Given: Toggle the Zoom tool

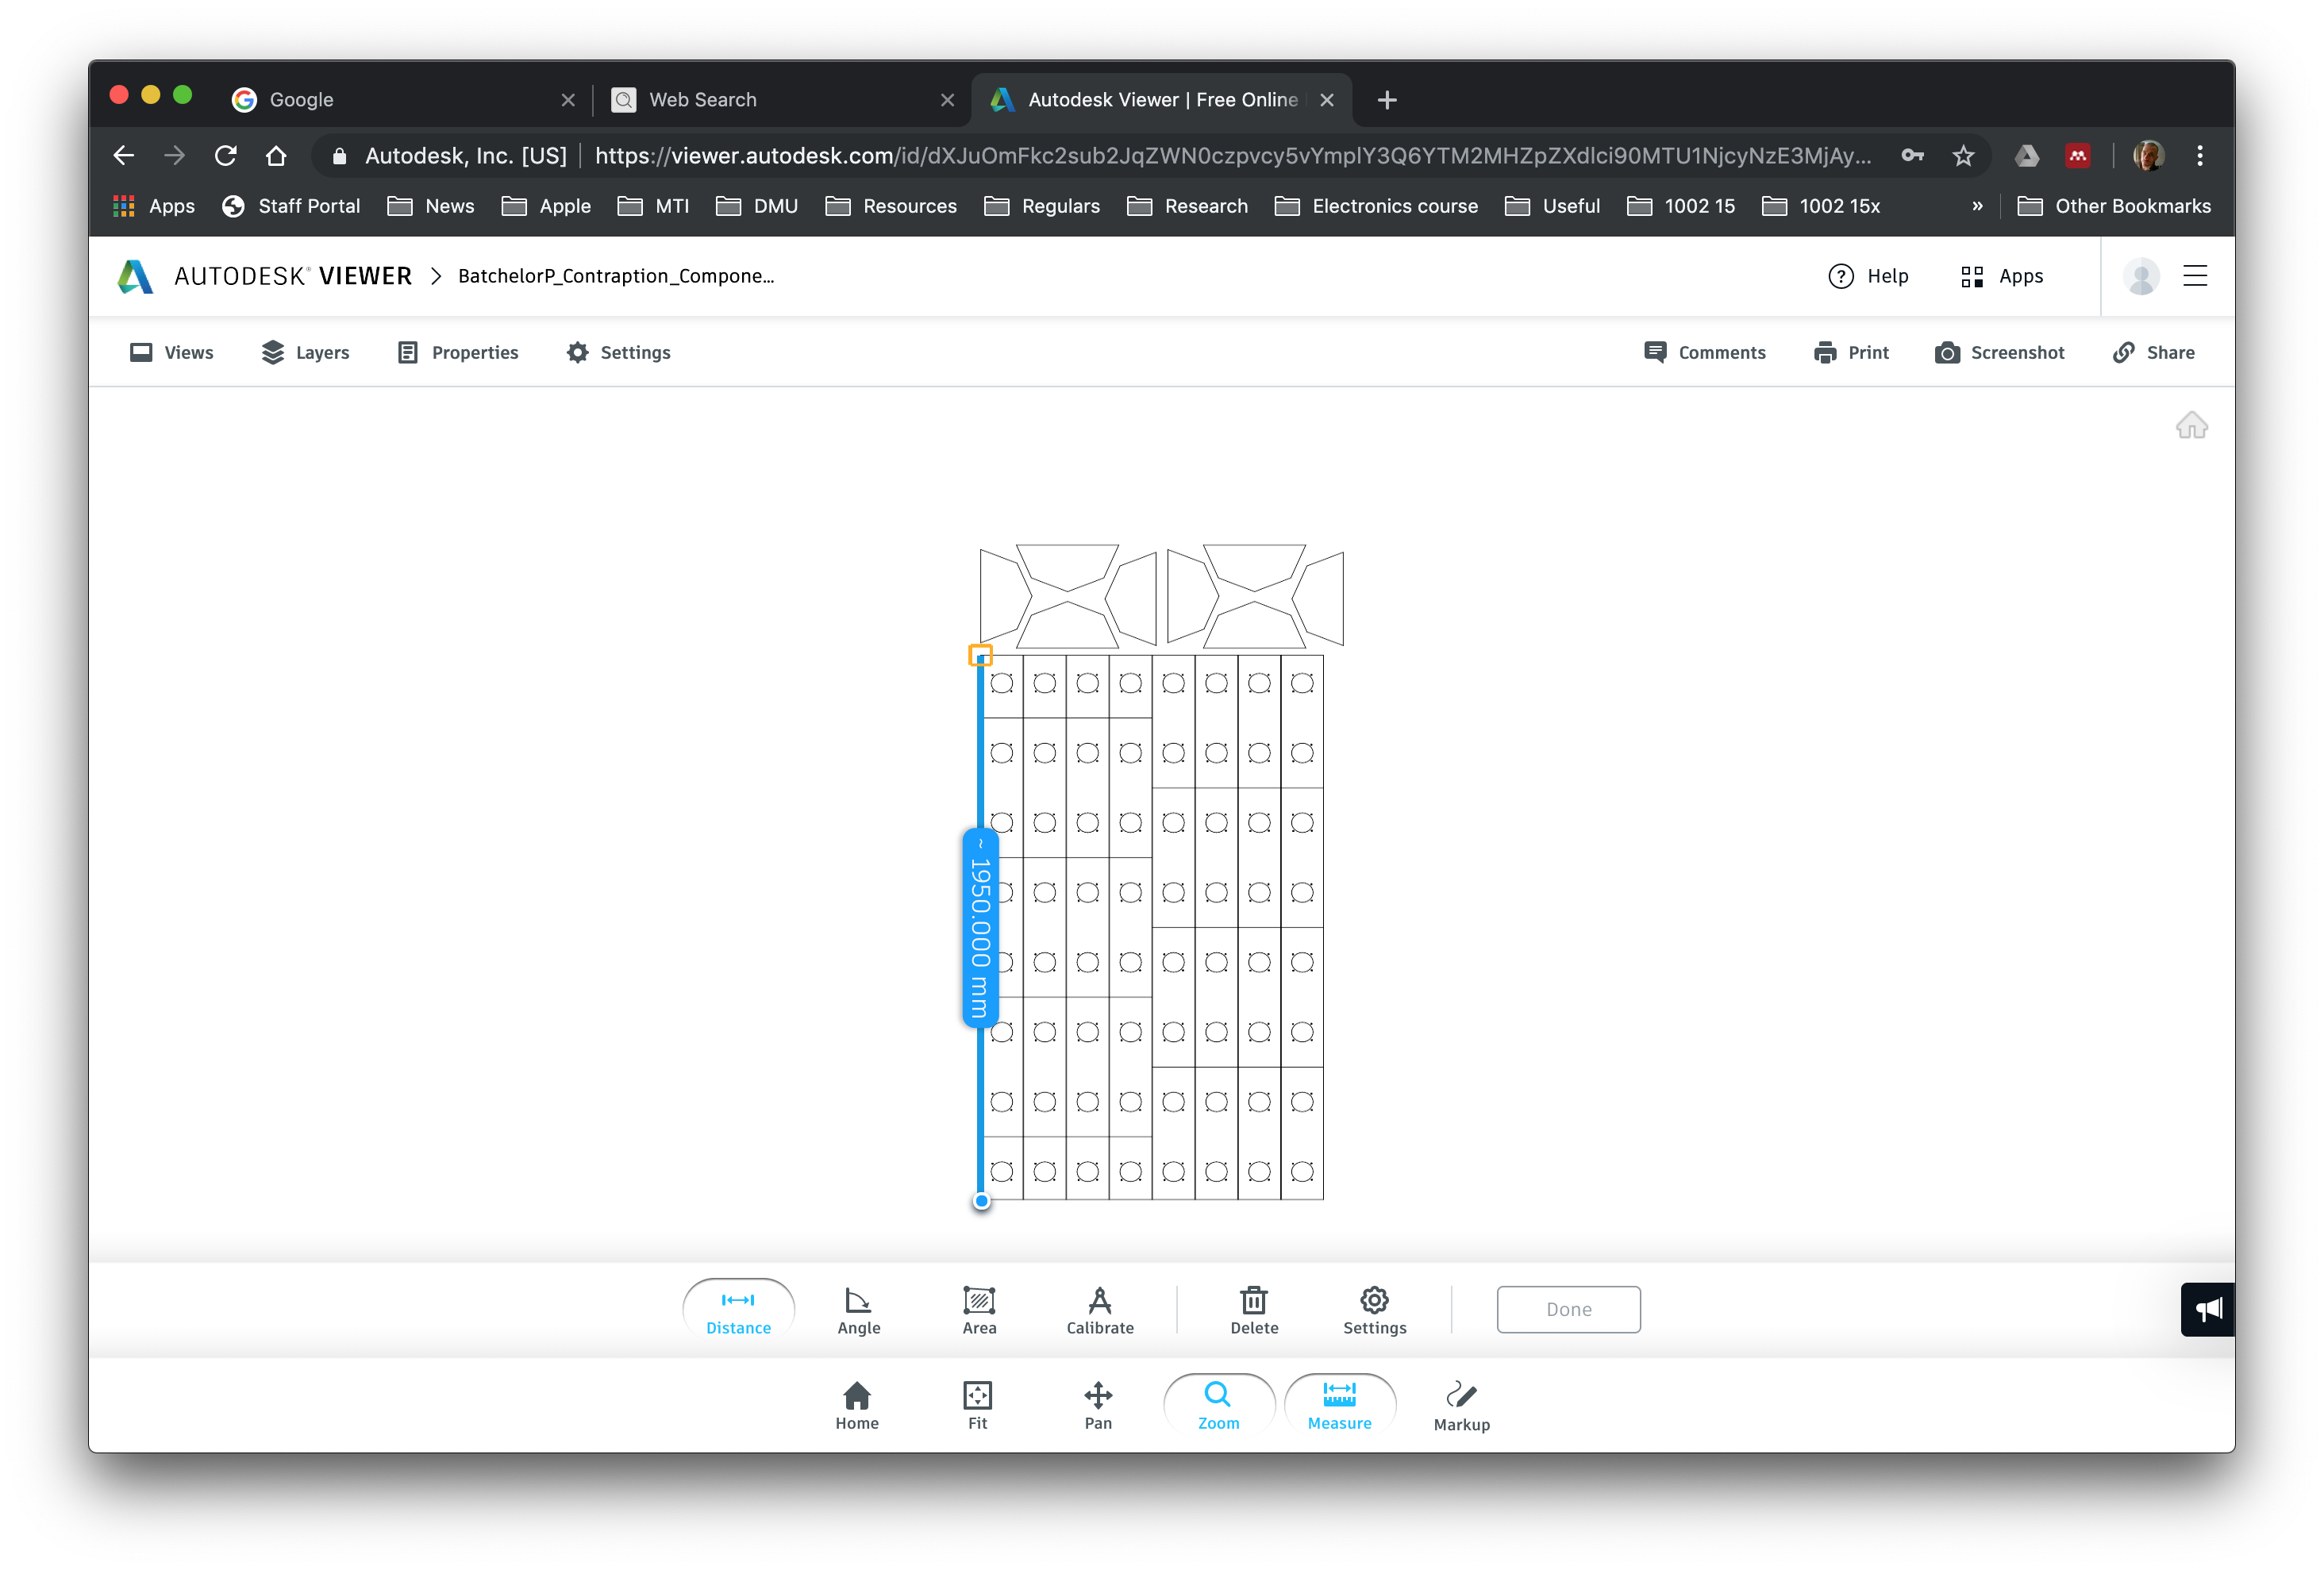Looking at the screenshot, I should click(x=1218, y=1406).
